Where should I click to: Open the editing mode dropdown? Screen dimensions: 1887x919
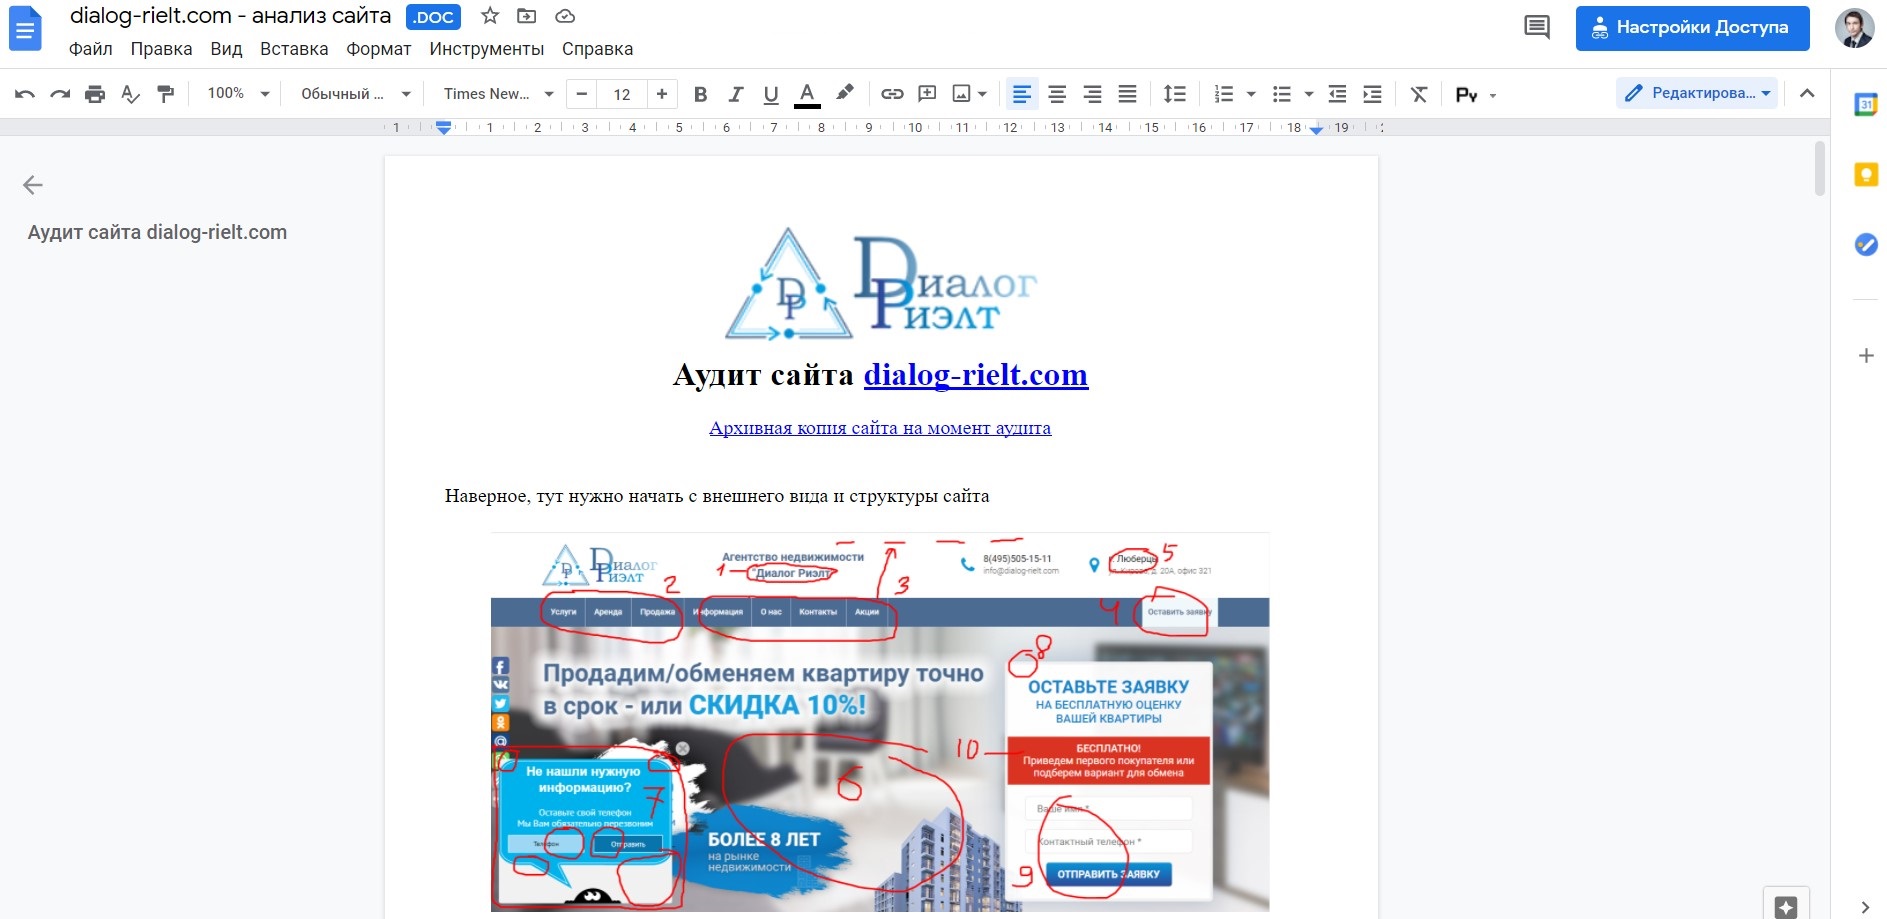(1698, 93)
